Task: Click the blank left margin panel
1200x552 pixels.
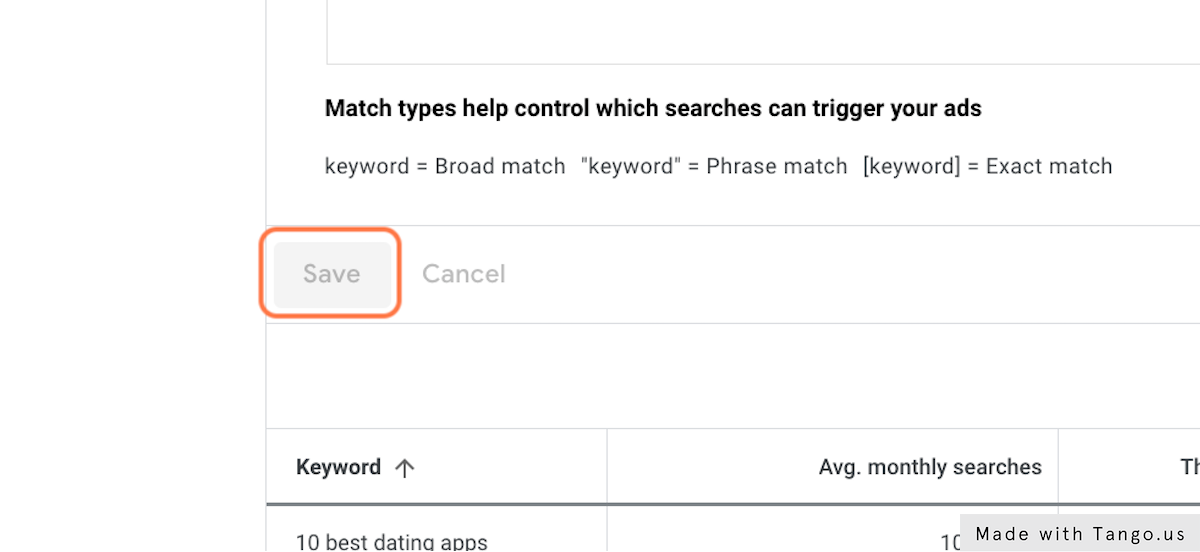Action: coord(130,300)
